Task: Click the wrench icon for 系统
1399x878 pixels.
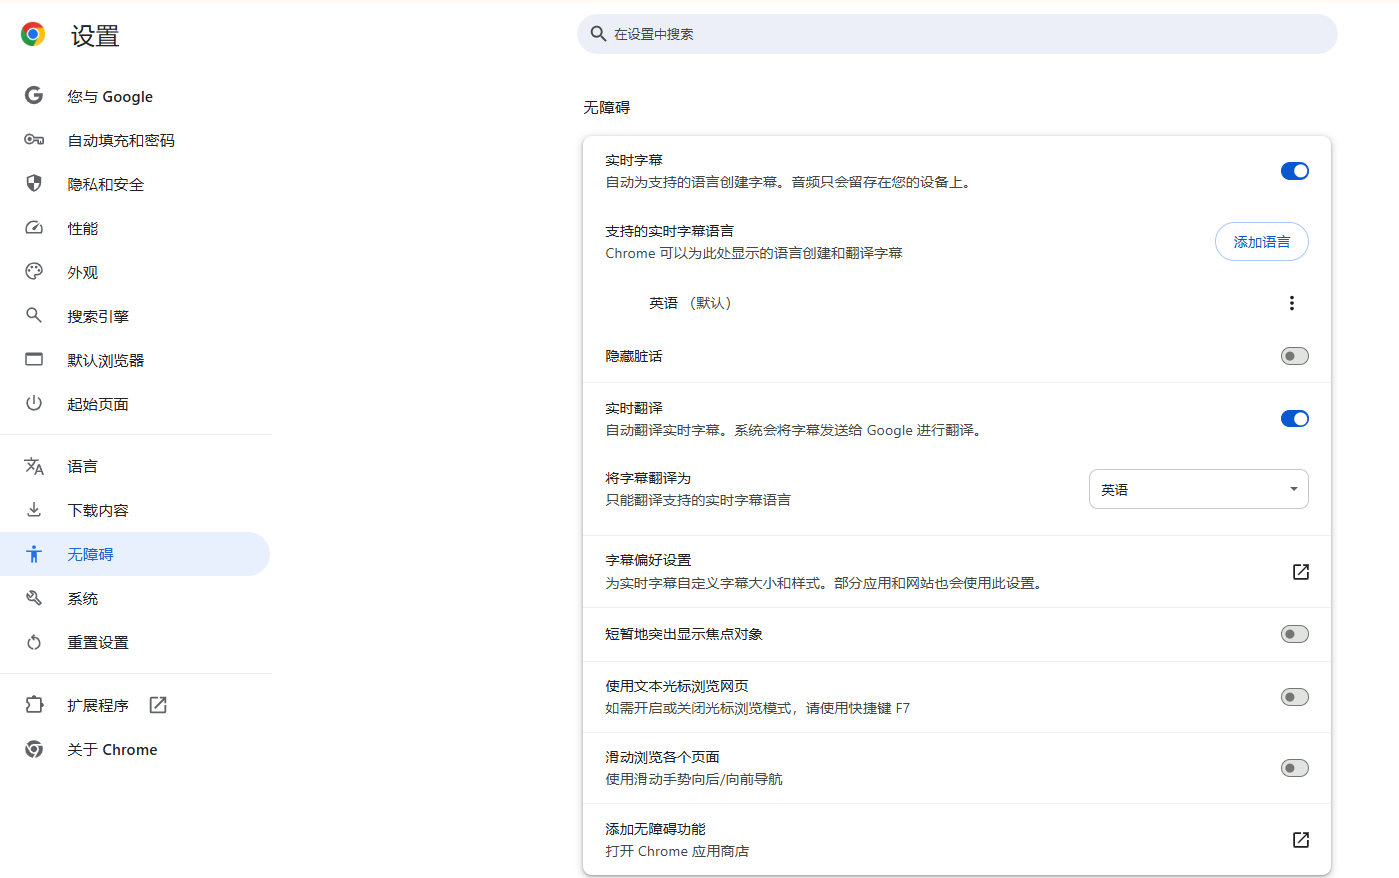Action: [34, 598]
